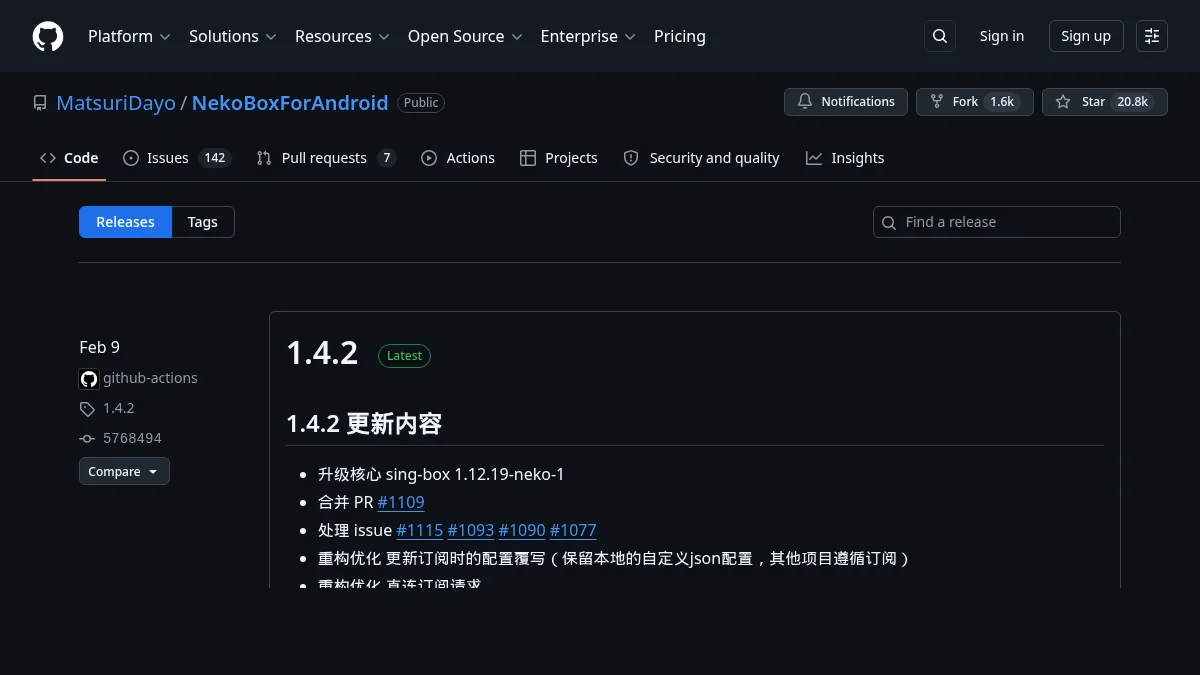This screenshot has width=1200, height=675.
Task: Click the github-actions avatar icon
Action: tap(89, 378)
